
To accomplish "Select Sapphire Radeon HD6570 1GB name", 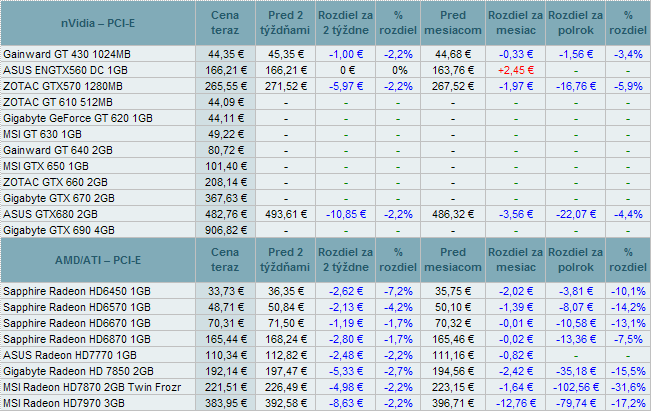I will (77, 307).
